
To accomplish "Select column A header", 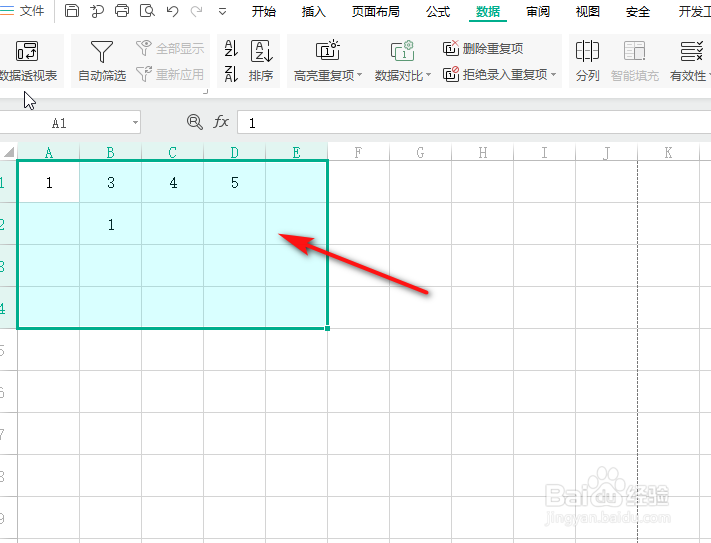I will point(49,153).
